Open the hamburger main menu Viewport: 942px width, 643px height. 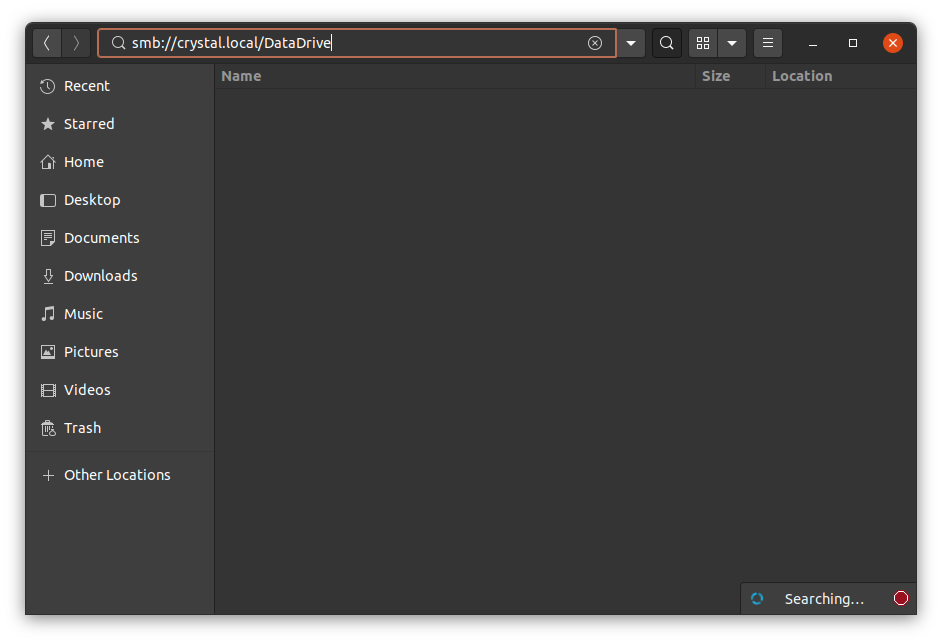(x=768, y=43)
